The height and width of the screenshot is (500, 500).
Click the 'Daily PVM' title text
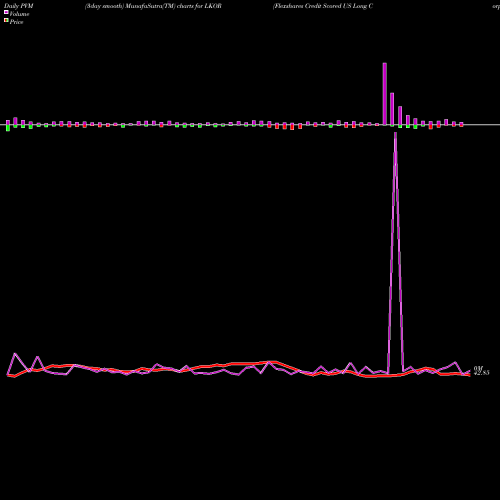[19, 6]
